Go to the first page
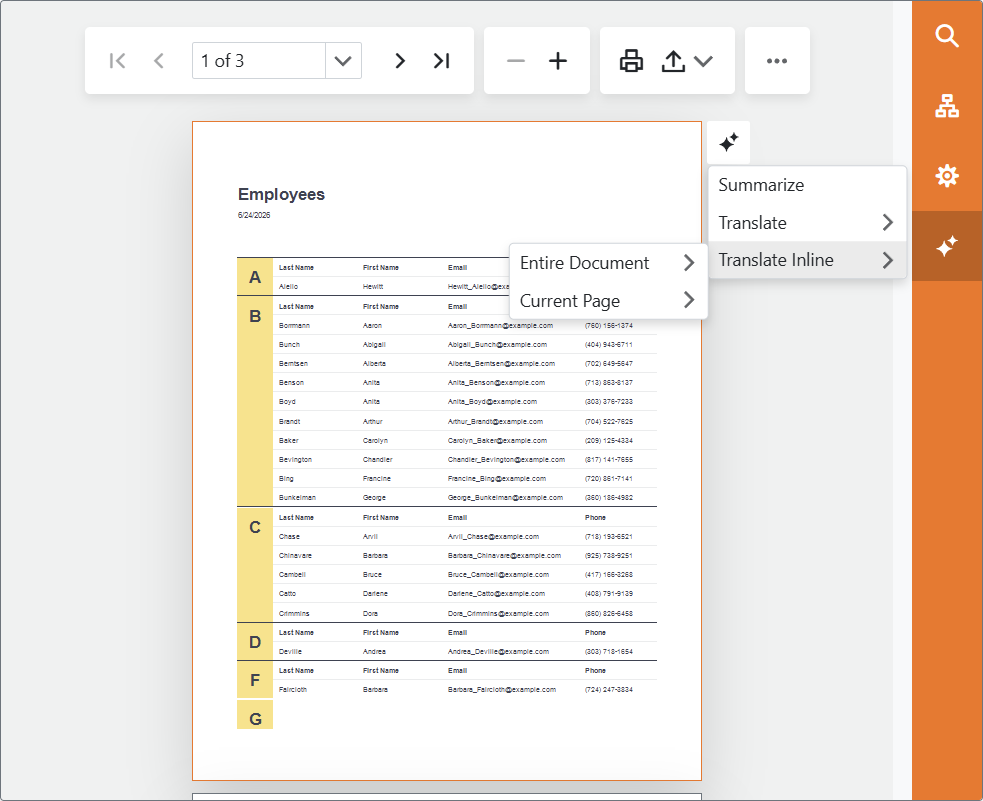 [117, 61]
